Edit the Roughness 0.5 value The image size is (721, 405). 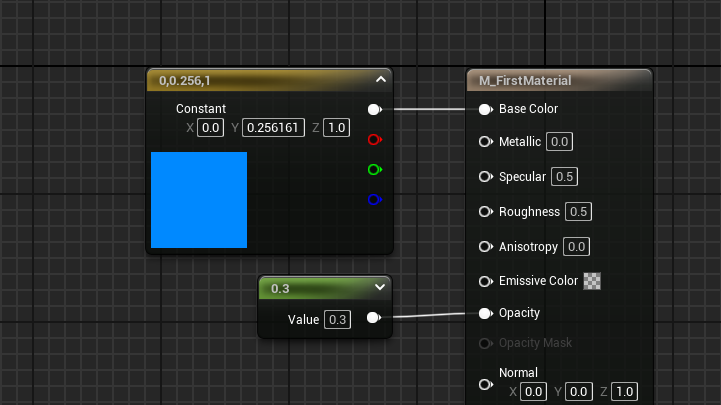click(x=578, y=211)
